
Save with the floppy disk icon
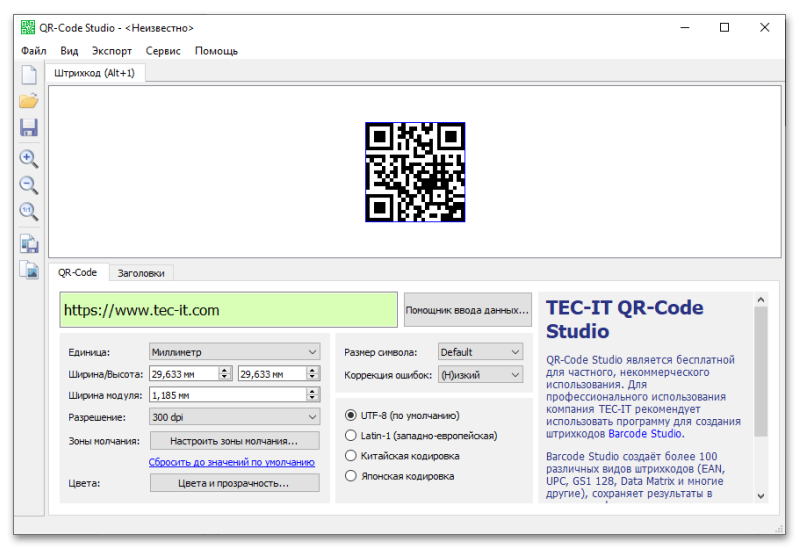29,128
